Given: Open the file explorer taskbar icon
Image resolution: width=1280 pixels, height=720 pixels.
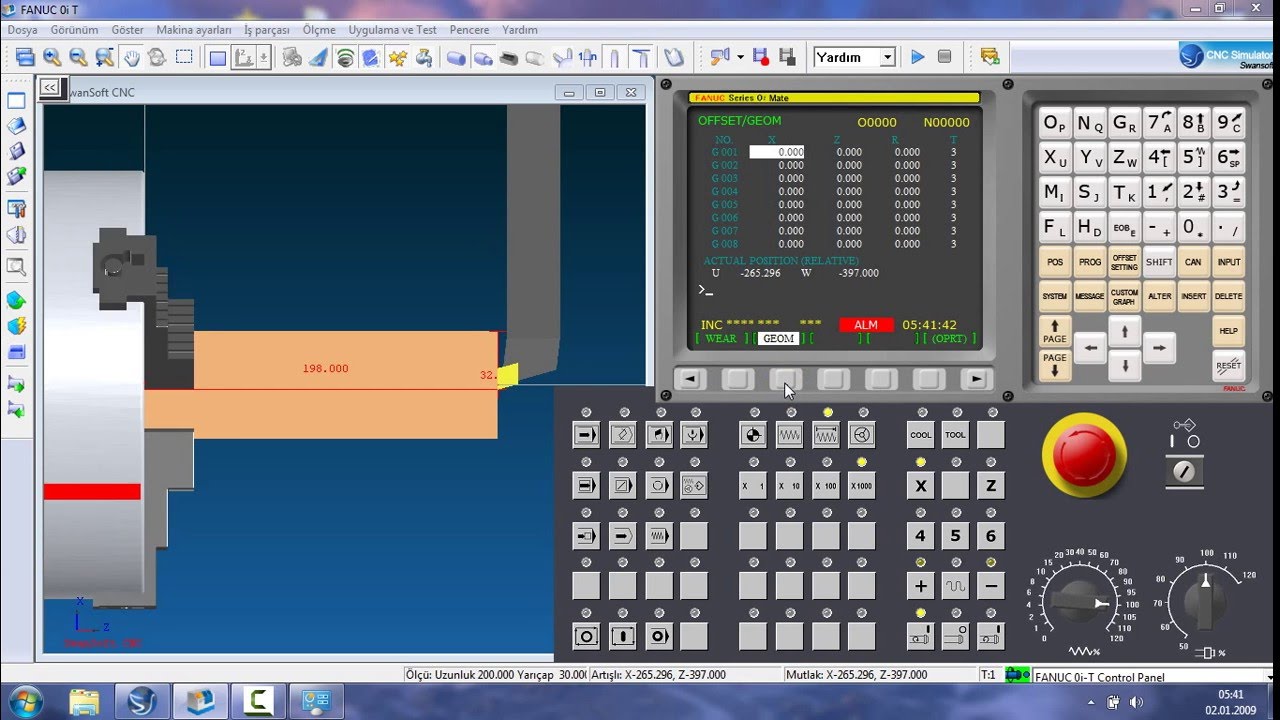Looking at the screenshot, I should point(85,701).
